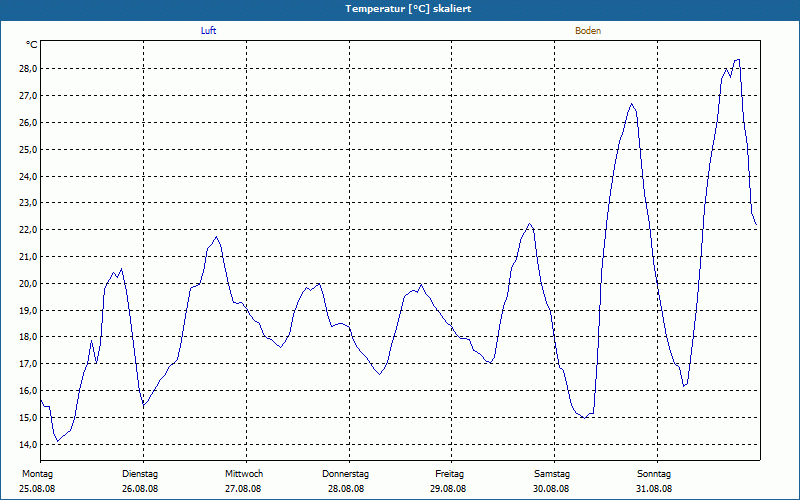The height and width of the screenshot is (500, 800).
Task: Click the date 27.08.08
Action: coord(243,489)
